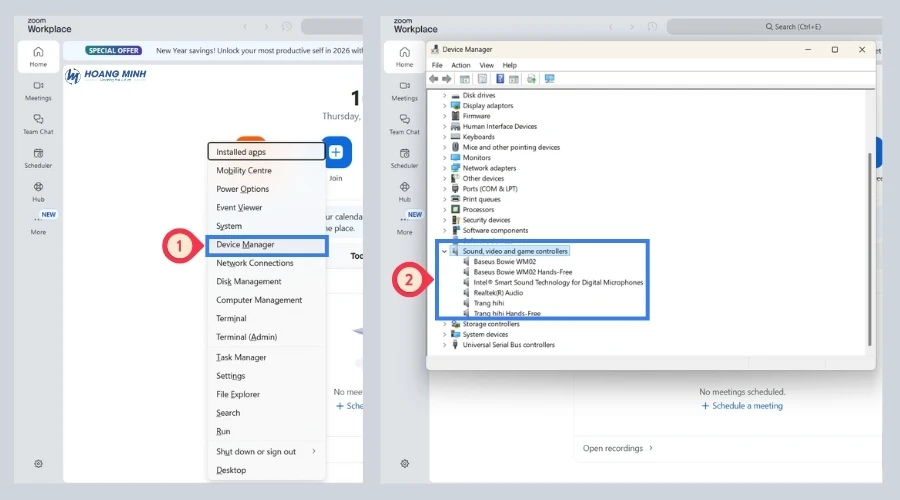Click Search (Ctrl+E) box in Zoom
900x500 pixels.
(x=775, y=26)
